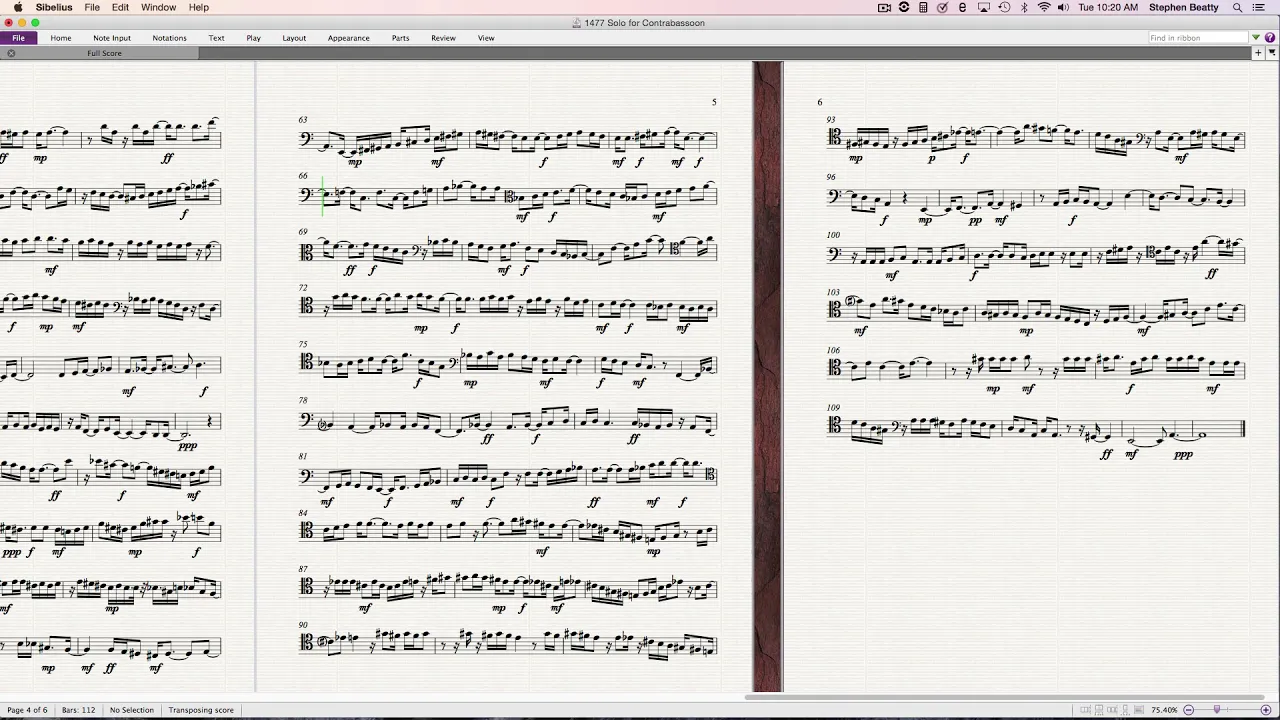Open the File menu in menu bar
This screenshot has width=1280, height=720.
[92, 7]
